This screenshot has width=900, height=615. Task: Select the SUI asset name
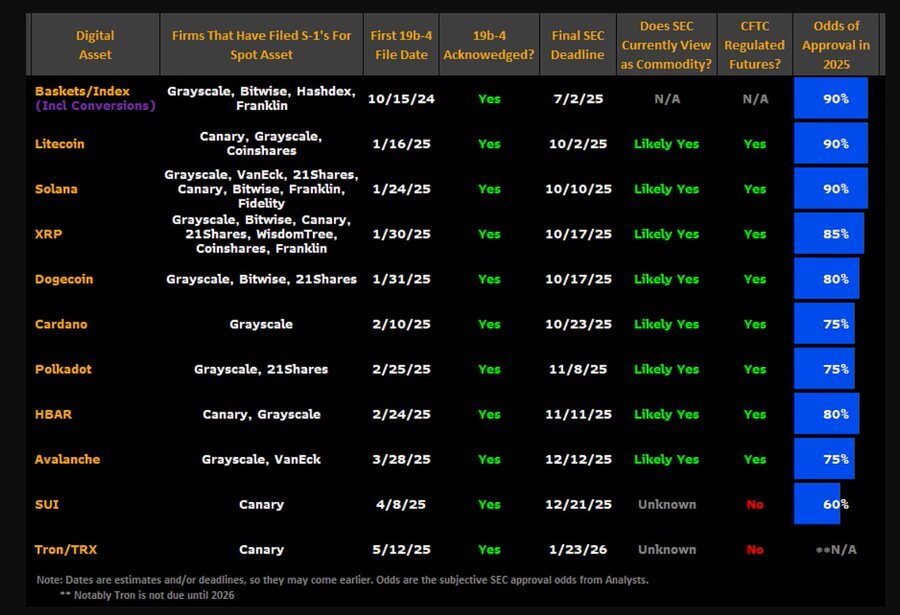click(46, 504)
